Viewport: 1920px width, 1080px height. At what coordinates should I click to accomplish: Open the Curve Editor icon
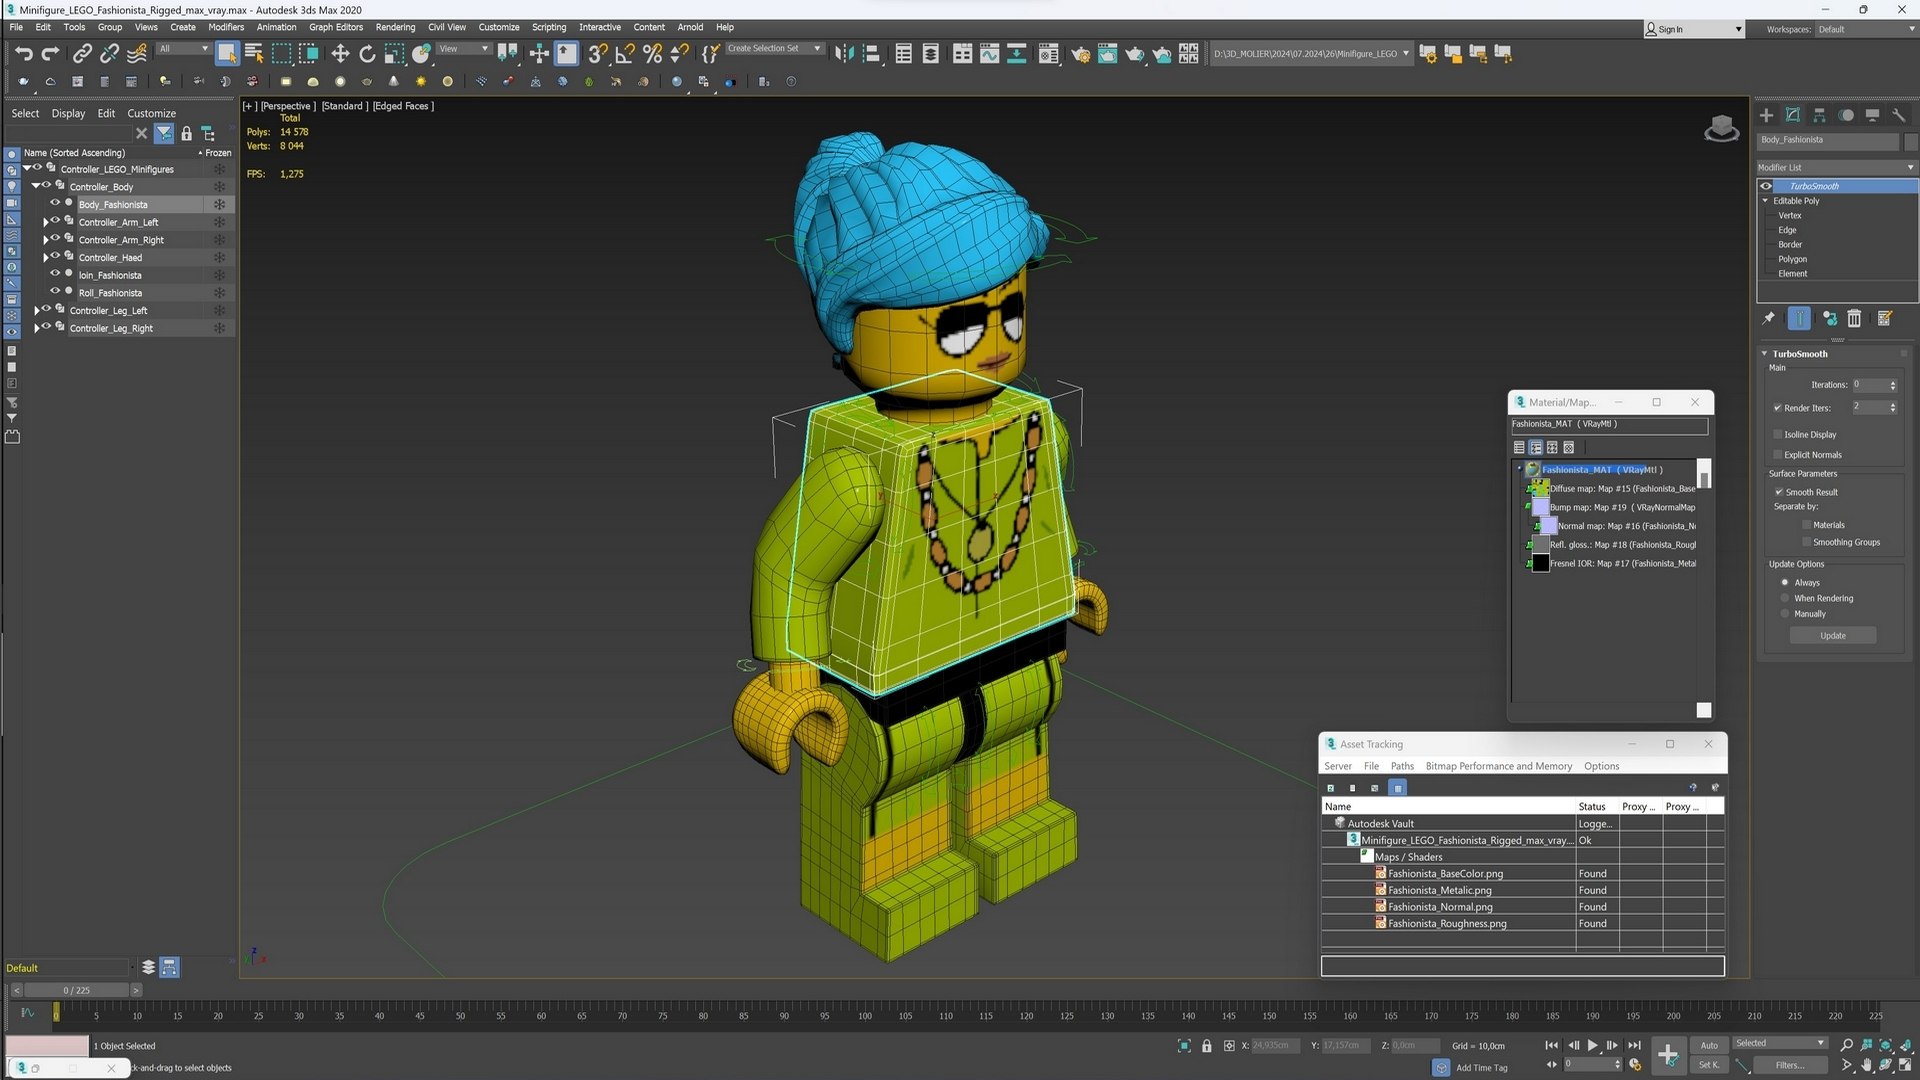989,54
